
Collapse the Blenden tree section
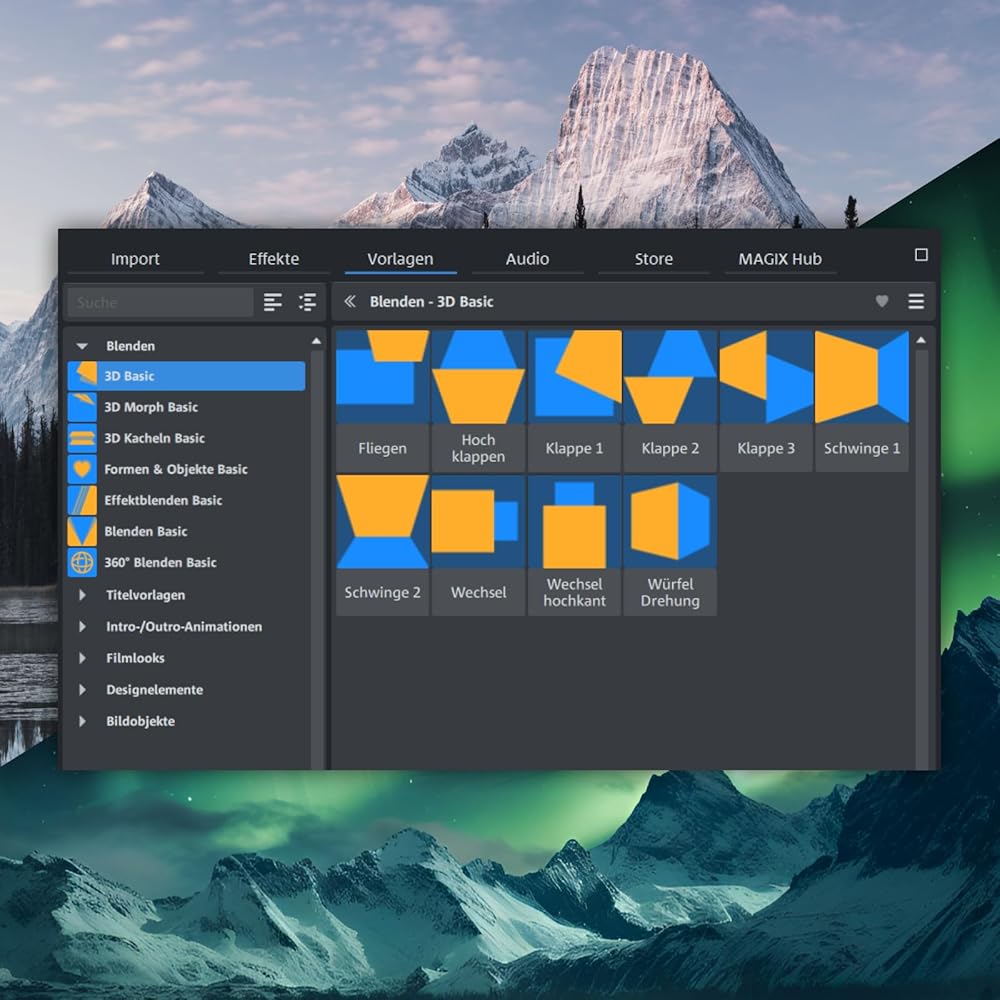pyautogui.click(x=83, y=346)
